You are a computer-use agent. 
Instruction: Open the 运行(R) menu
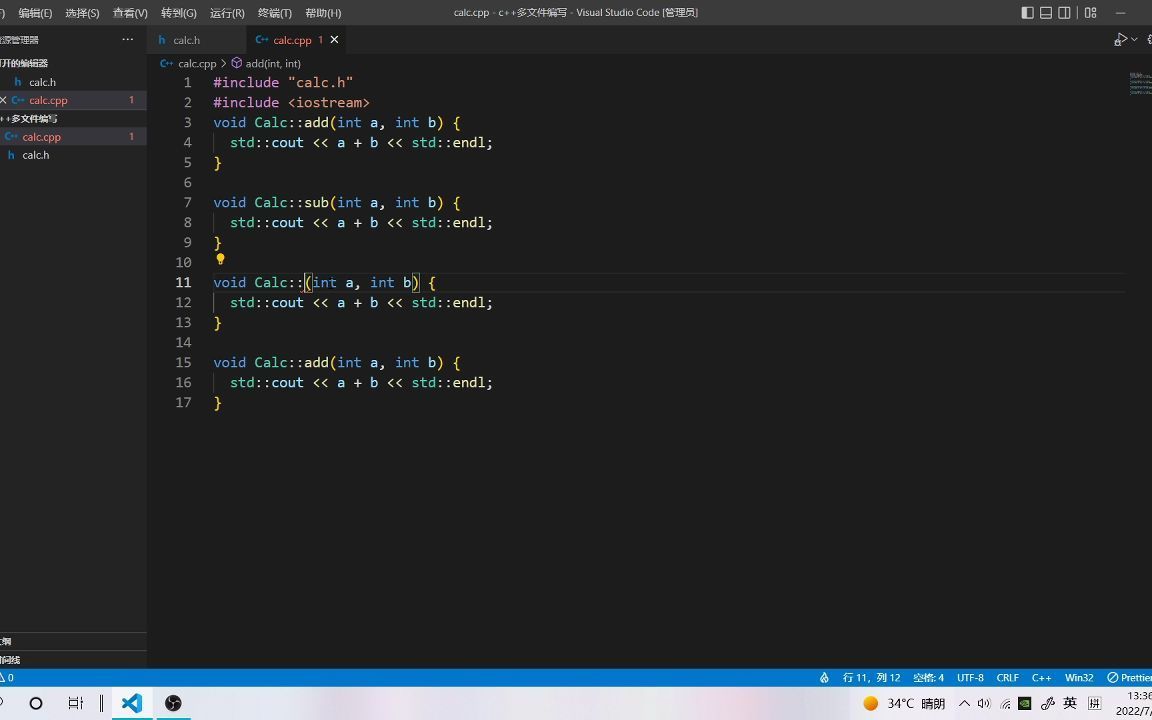227,12
